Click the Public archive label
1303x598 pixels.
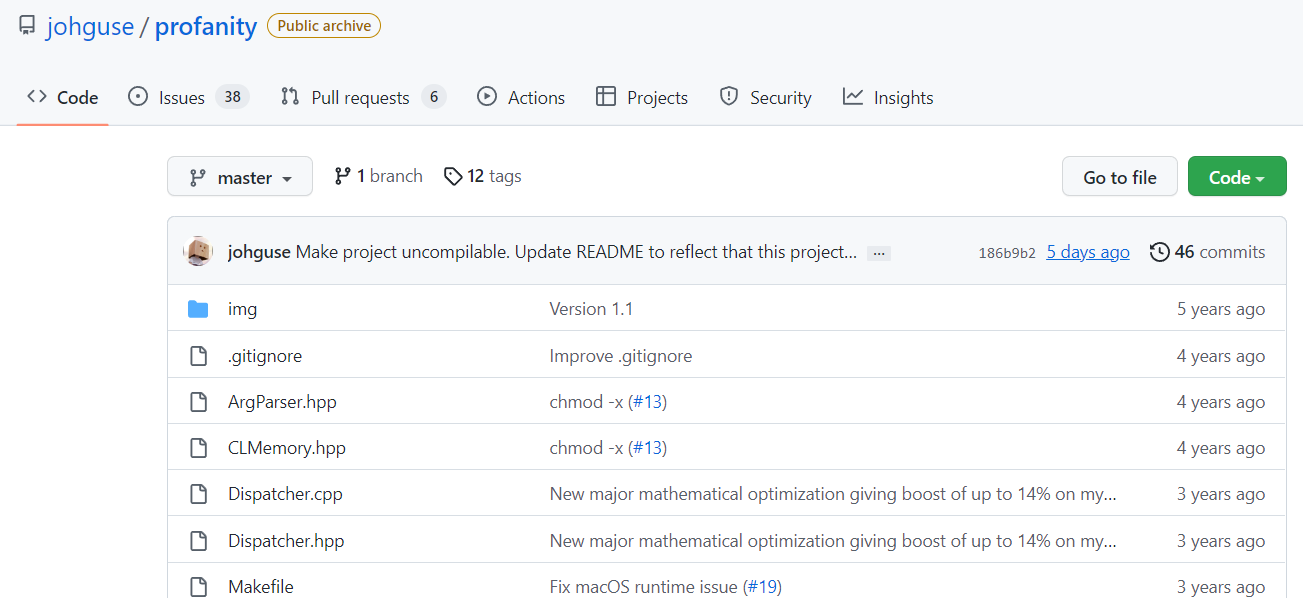tap(324, 26)
